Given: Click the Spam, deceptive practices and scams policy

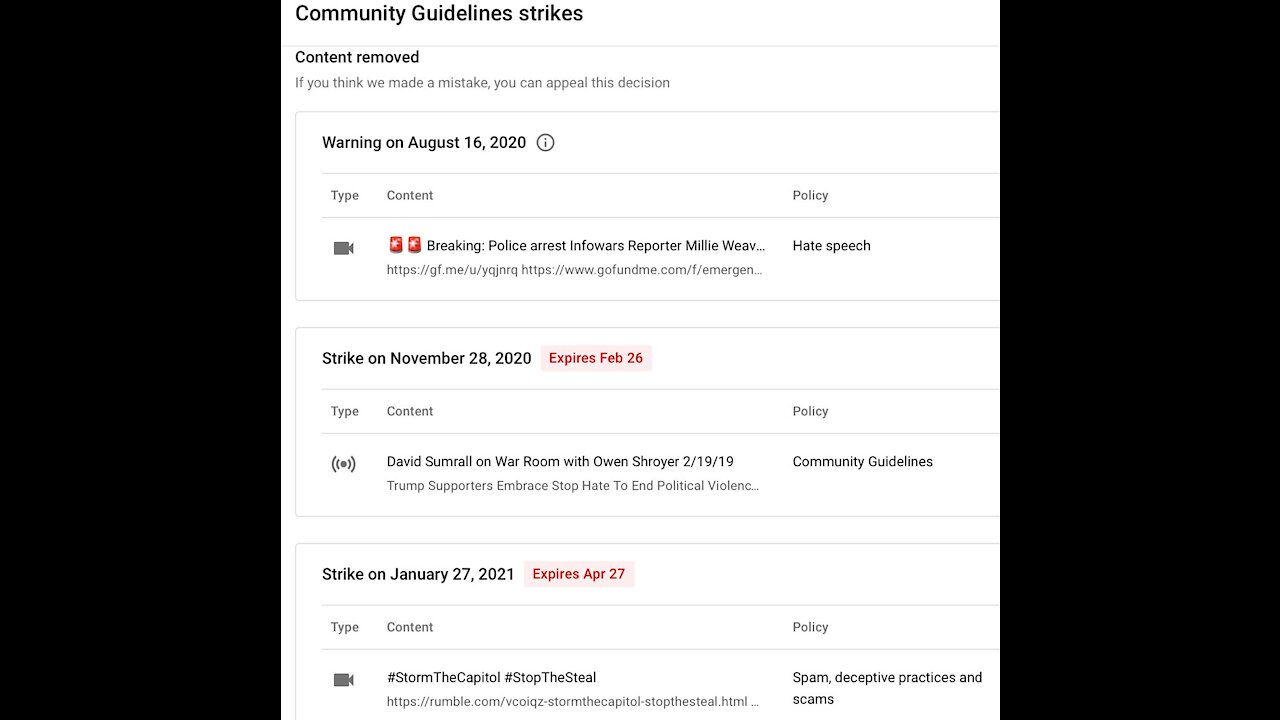Looking at the screenshot, I should tap(887, 688).
